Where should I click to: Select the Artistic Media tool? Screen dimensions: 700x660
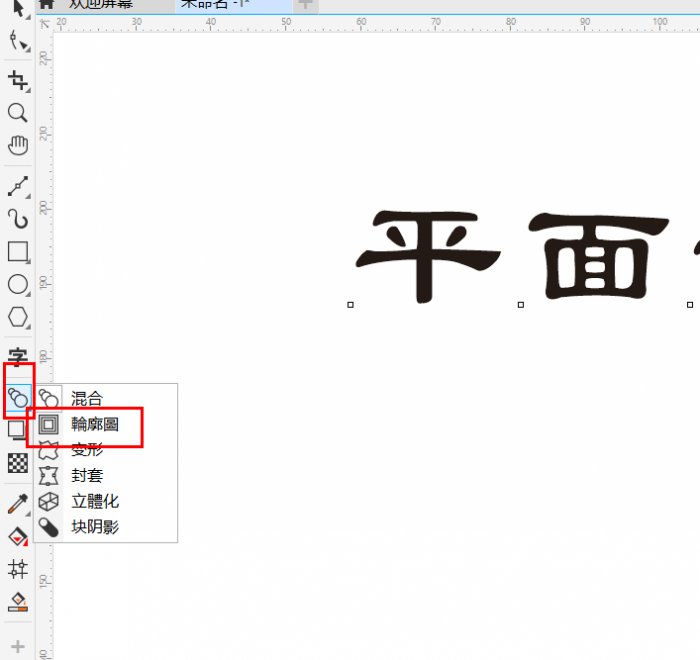click(x=17, y=219)
